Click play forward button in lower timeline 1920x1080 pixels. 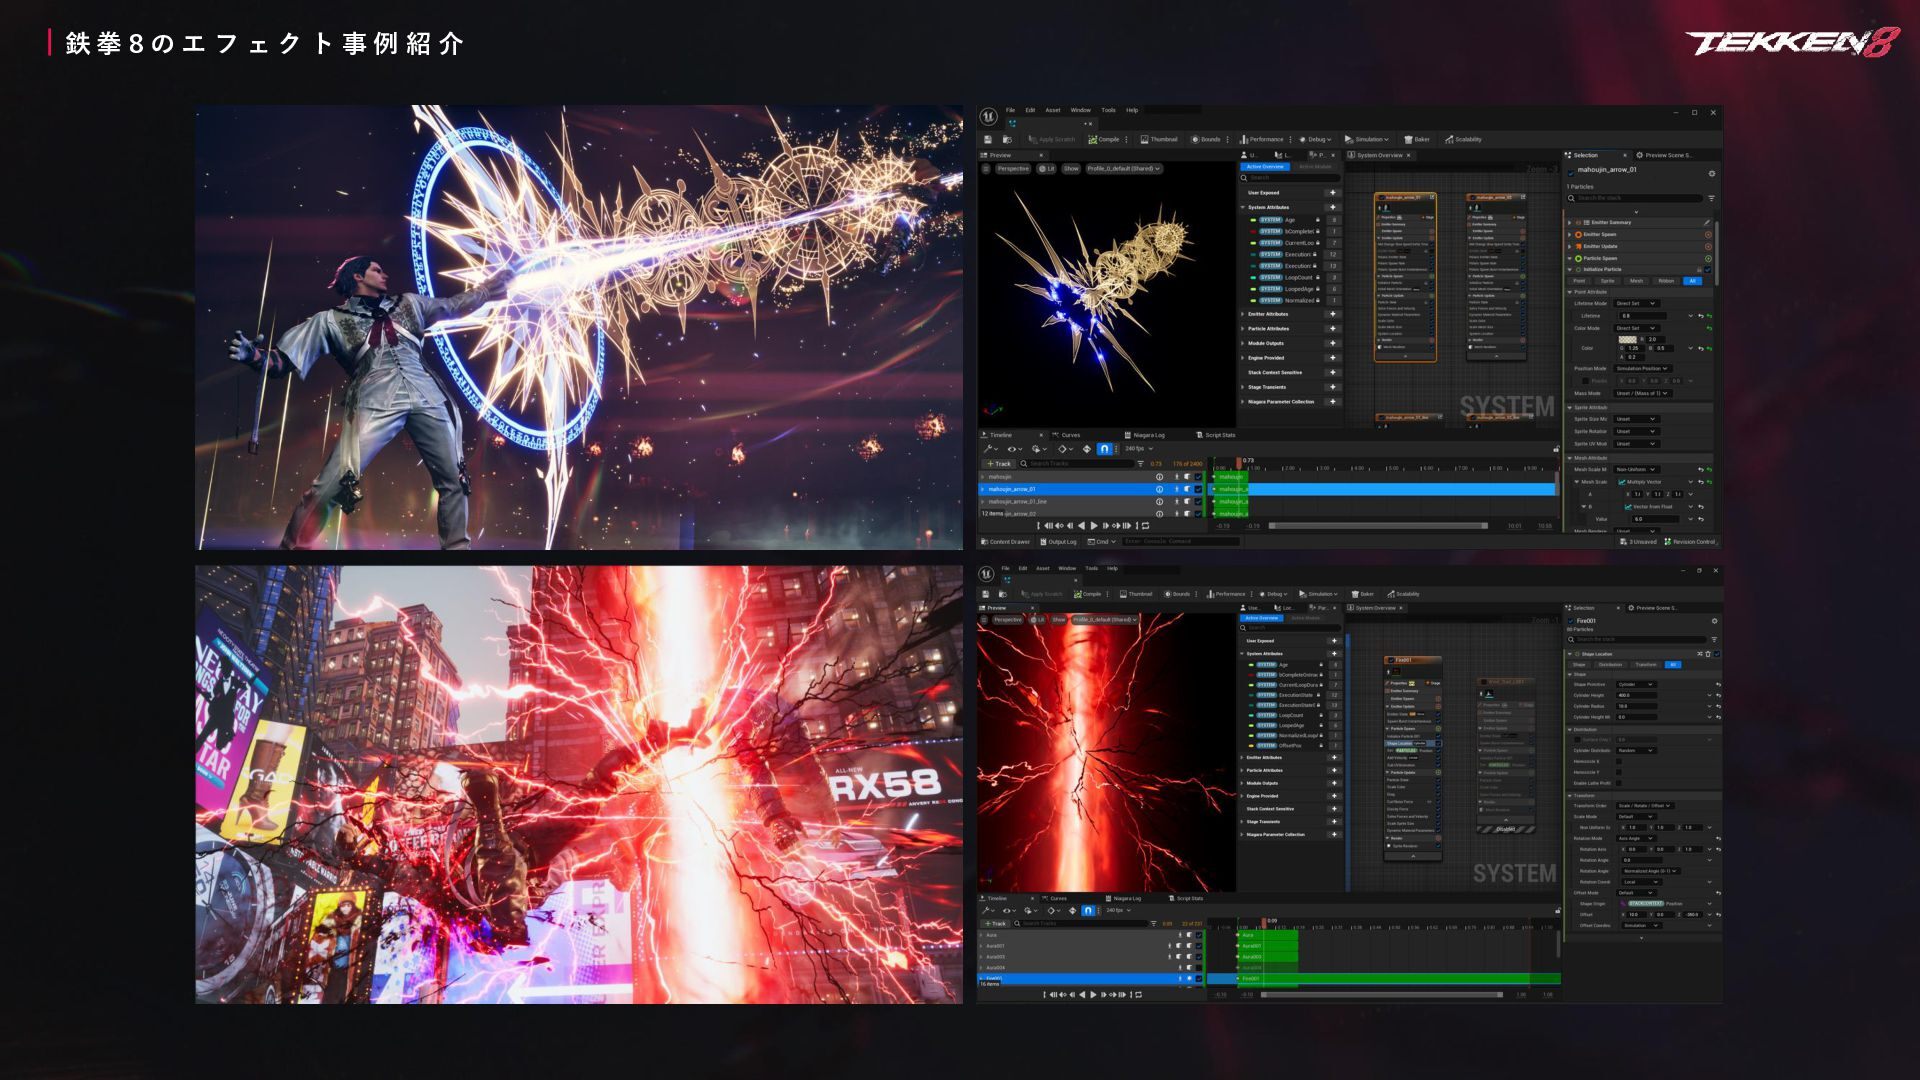[x=1092, y=995]
